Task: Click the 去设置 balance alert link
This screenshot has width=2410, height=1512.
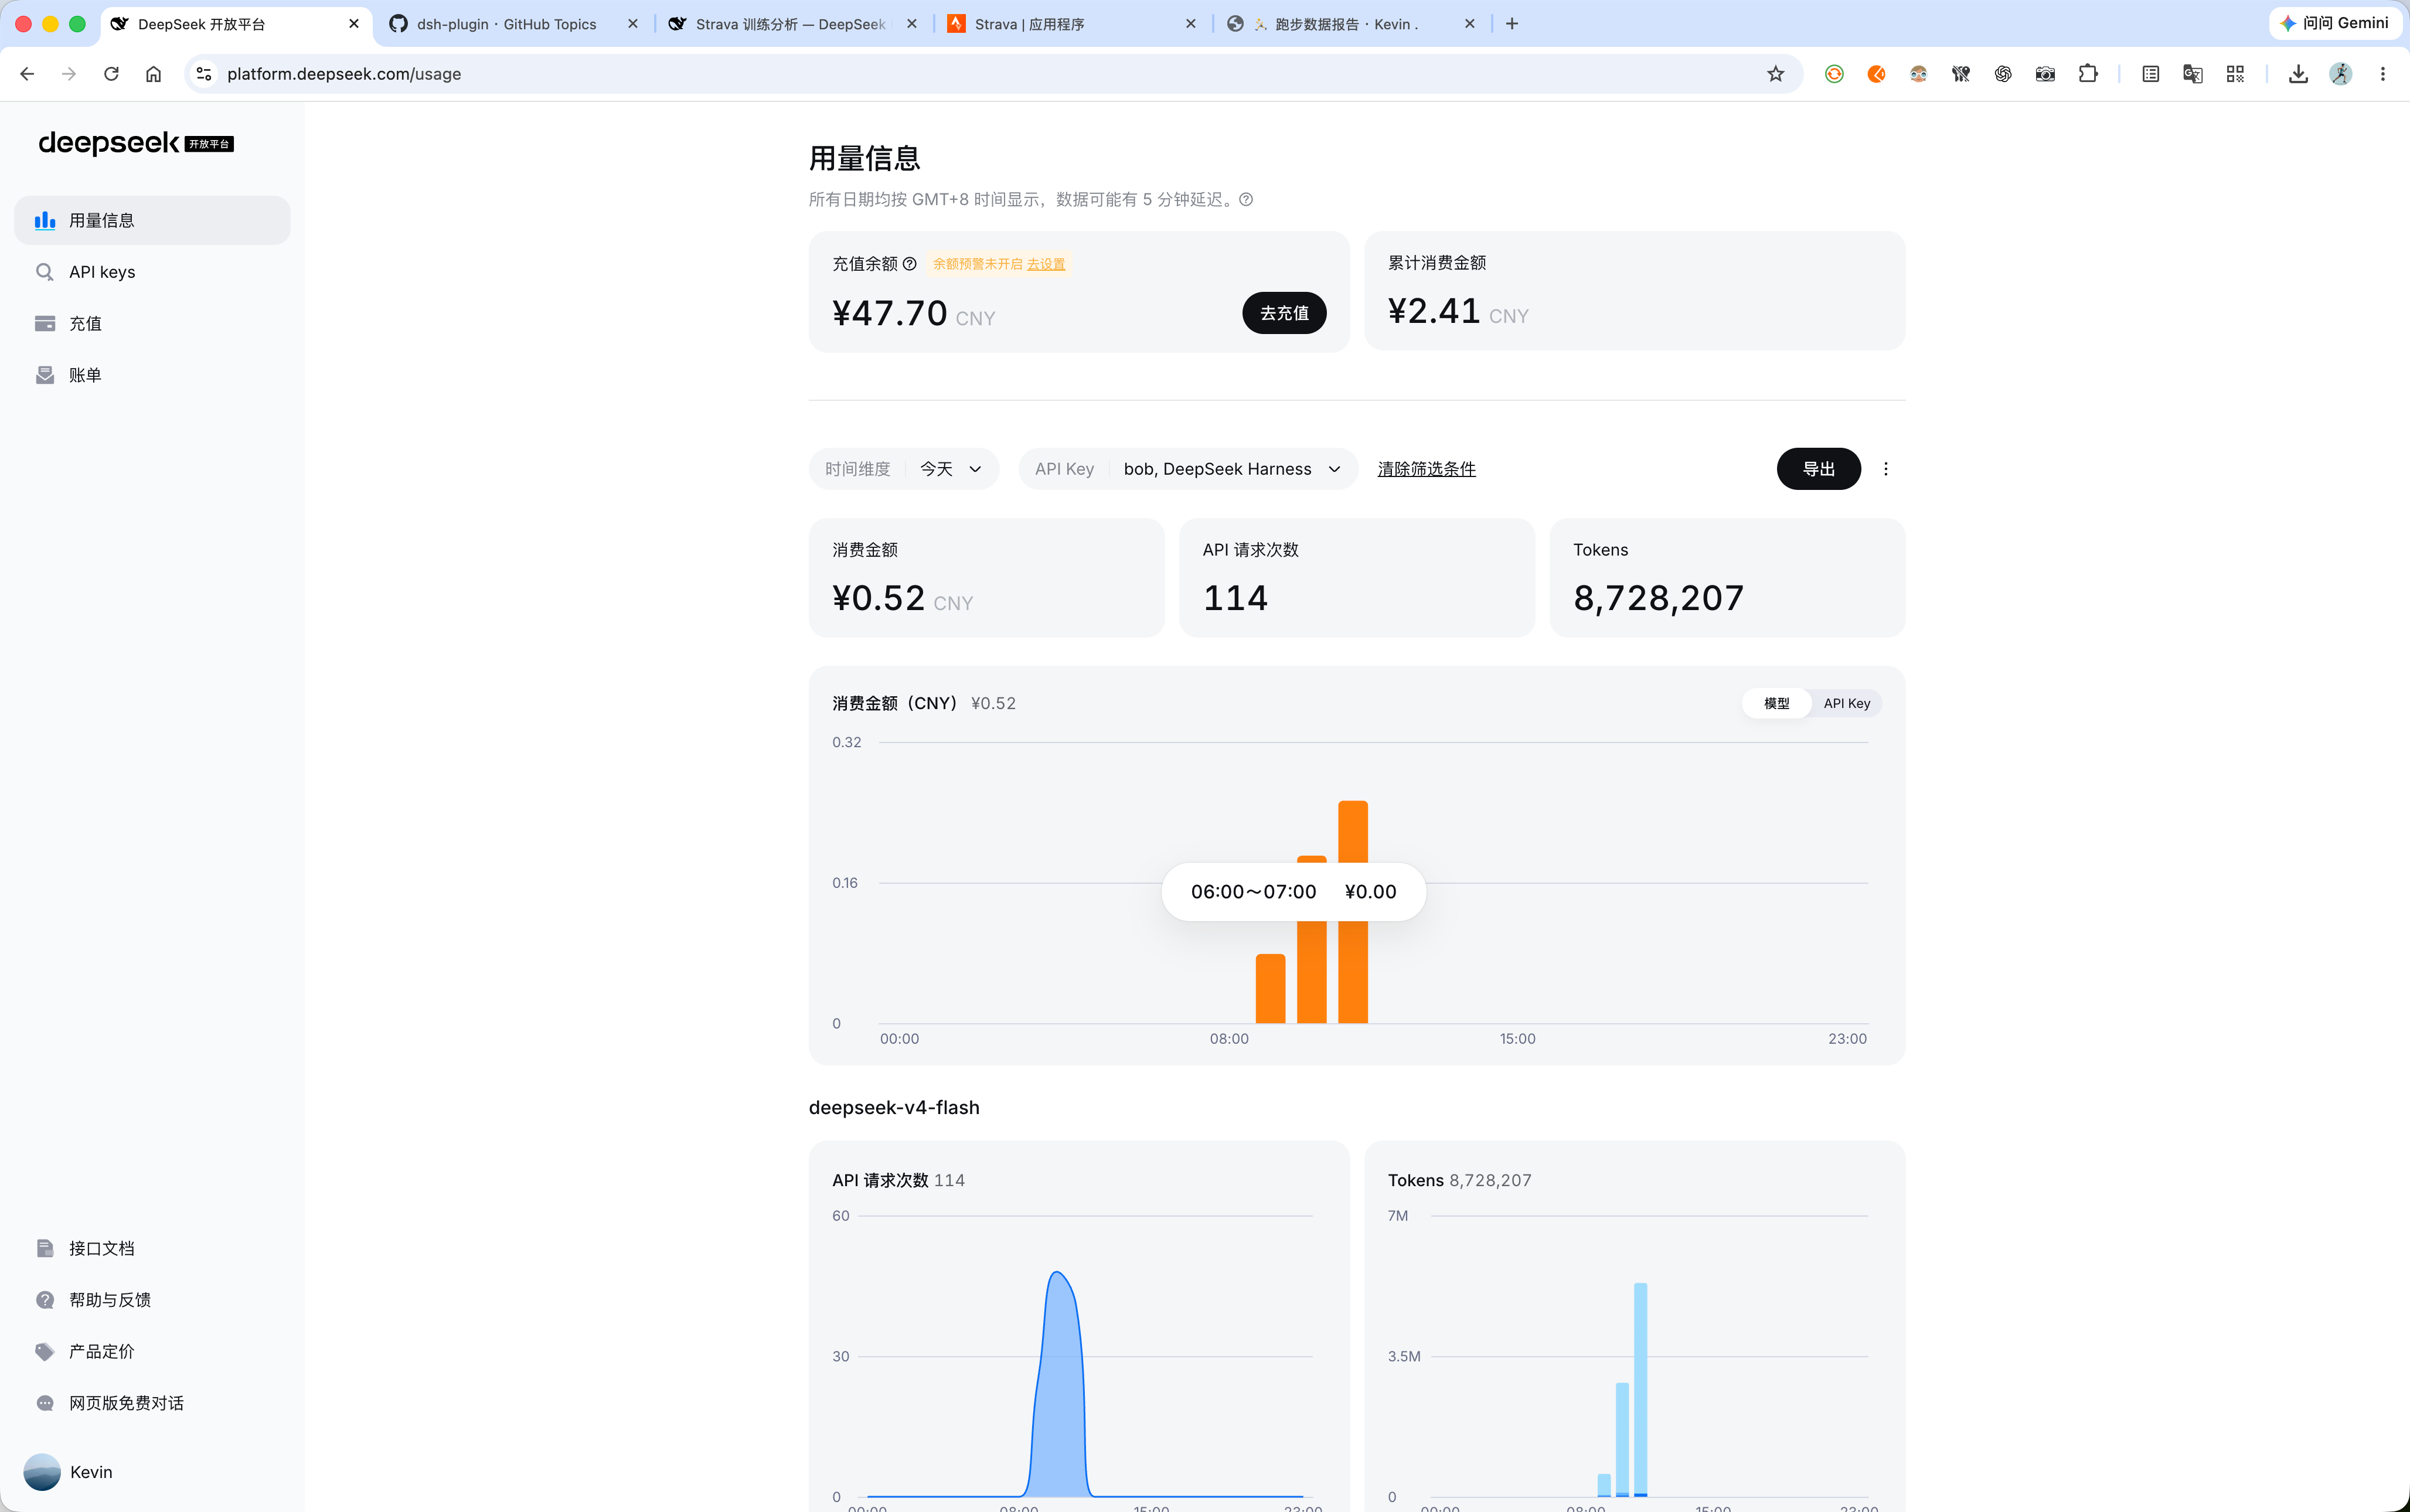Action: (x=1046, y=264)
